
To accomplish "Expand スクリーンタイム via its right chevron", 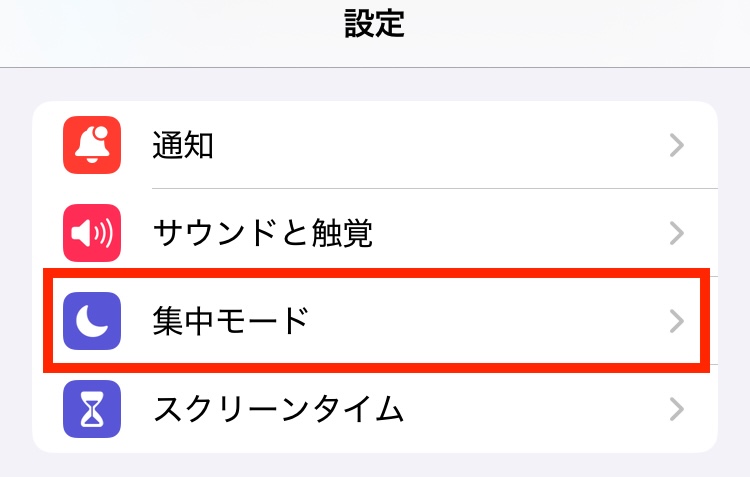I will click(677, 409).
